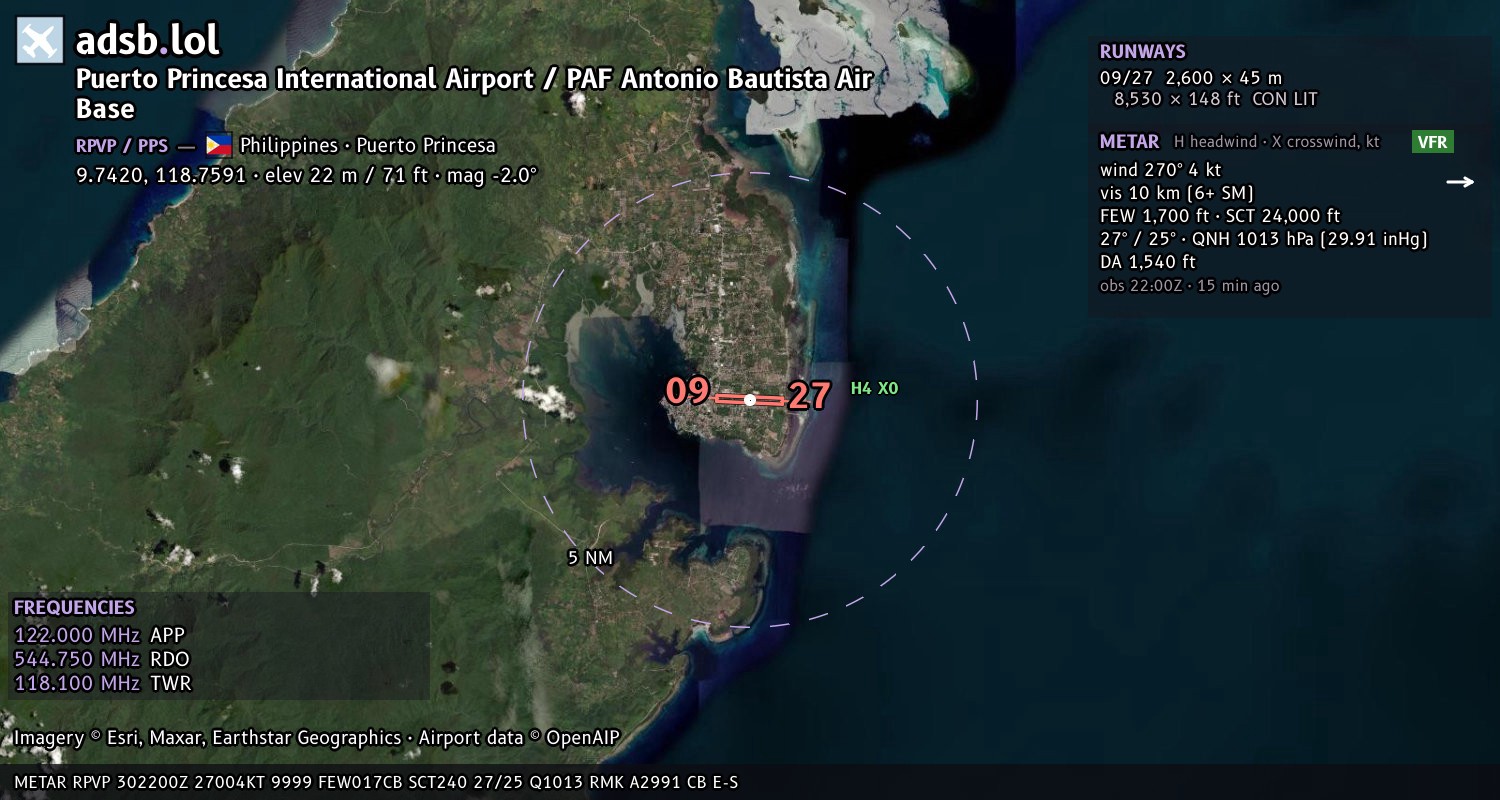Click the 09/27 2,600 × 45 m entry
The image size is (1500, 800).
pos(1191,78)
